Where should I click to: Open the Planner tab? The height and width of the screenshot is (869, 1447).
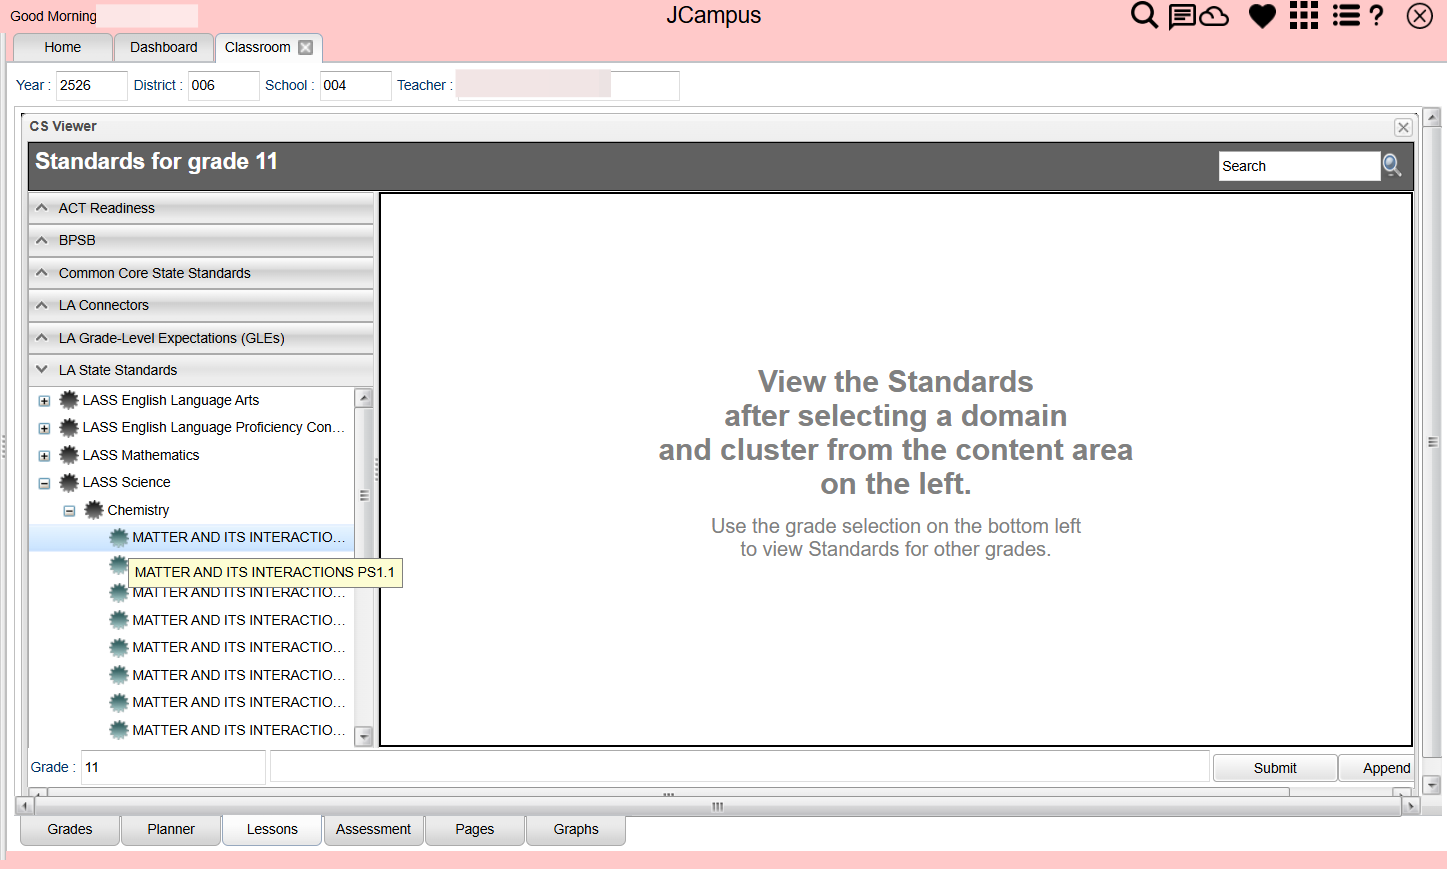tap(171, 829)
